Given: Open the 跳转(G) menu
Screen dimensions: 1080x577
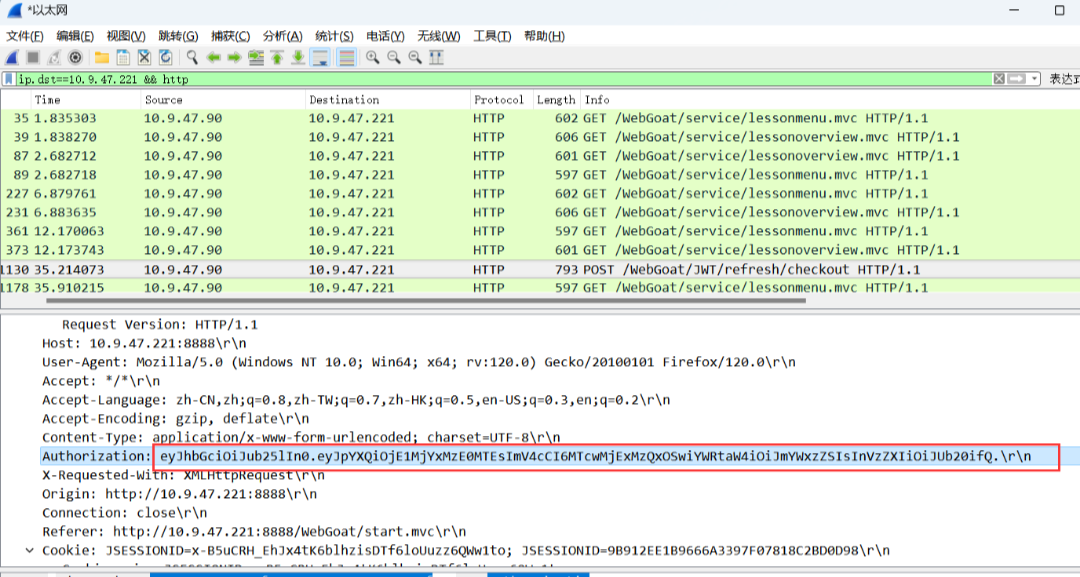Looking at the screenshot, I should (178, 36).
